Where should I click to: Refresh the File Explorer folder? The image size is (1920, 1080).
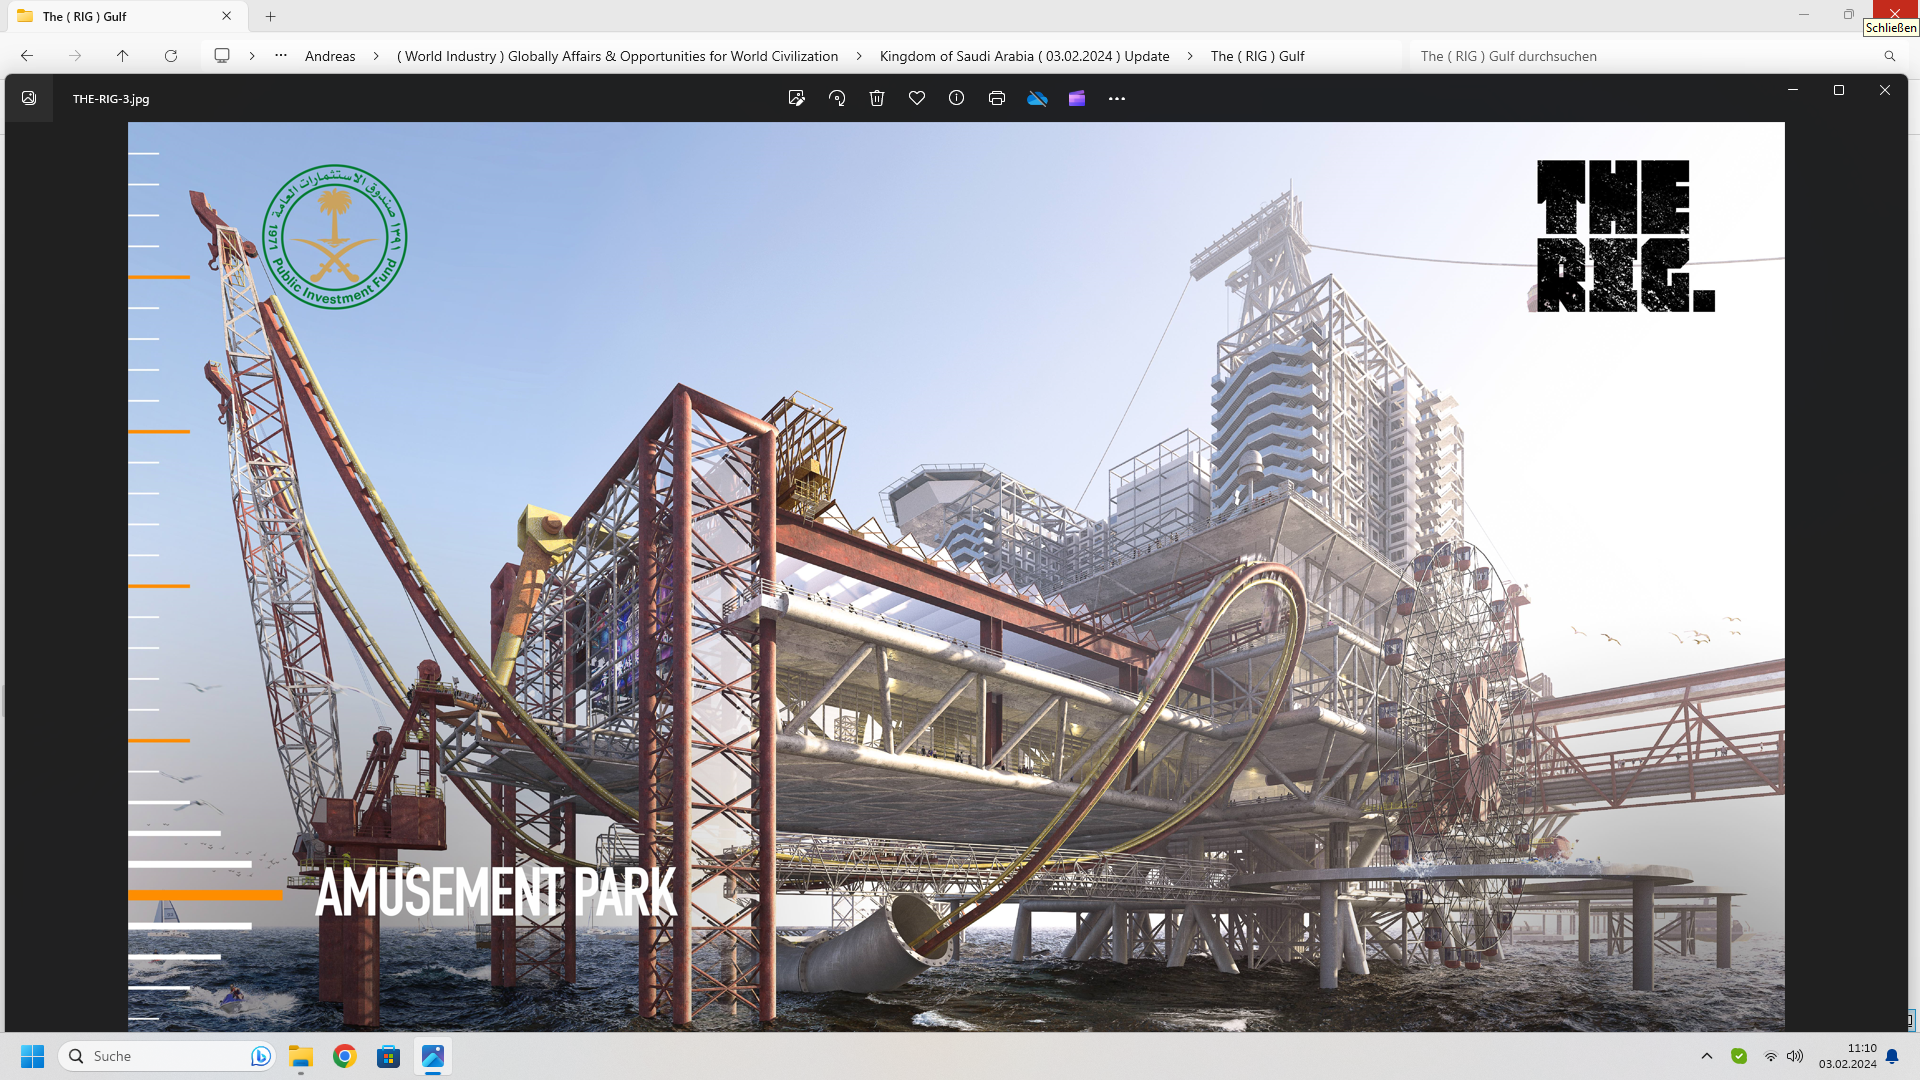coord(171,56)
